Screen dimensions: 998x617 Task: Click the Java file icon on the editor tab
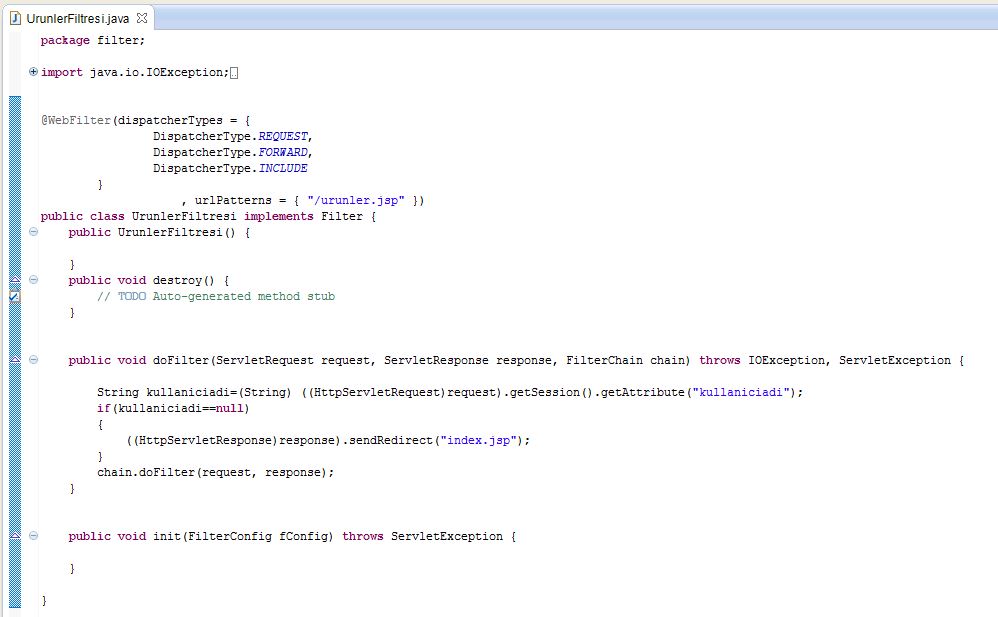16,18
